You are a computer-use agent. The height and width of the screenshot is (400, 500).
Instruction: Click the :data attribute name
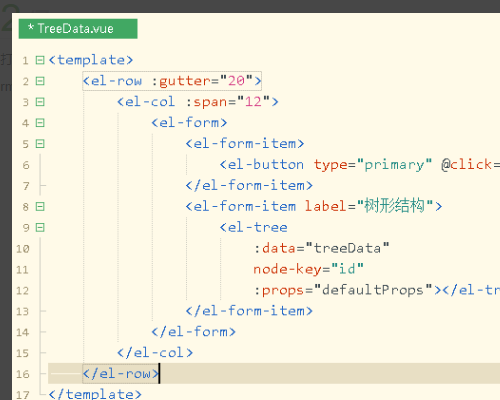pyautogui.click(x=275, y=248)
